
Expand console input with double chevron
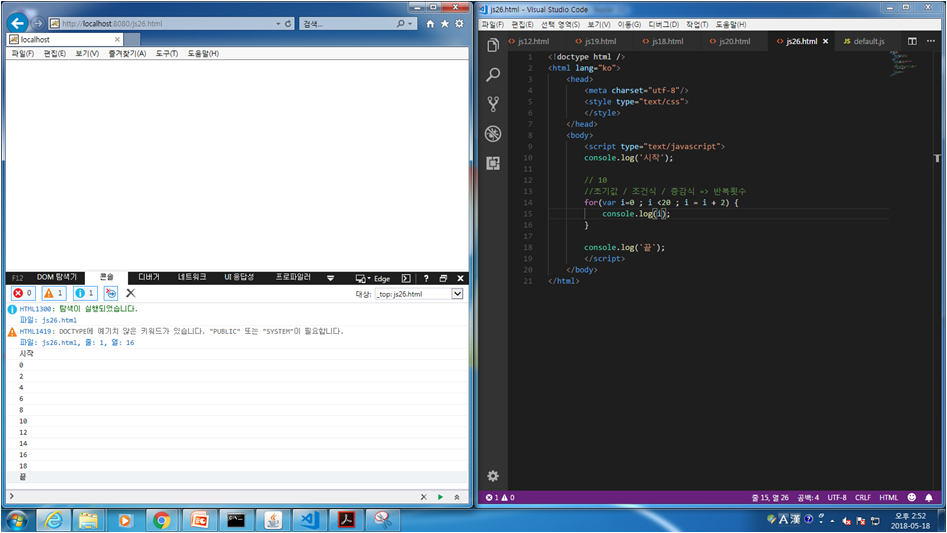pos(457,497)
